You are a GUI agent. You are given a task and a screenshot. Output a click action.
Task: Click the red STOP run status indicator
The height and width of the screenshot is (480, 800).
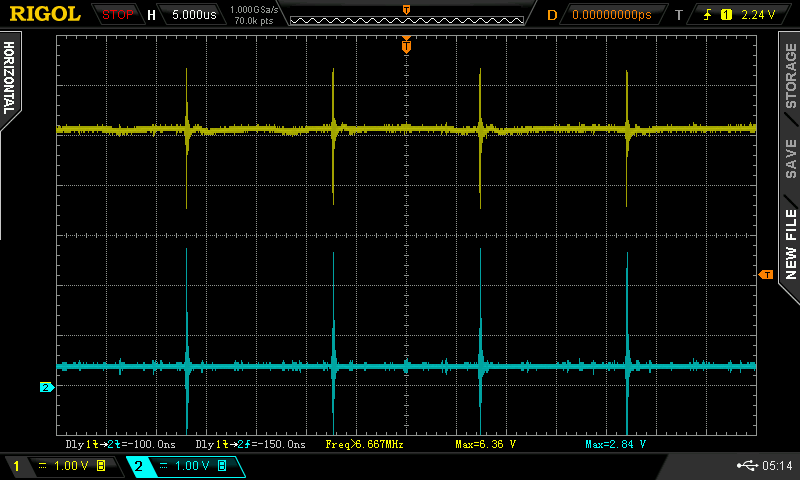(x=118, y=15)
